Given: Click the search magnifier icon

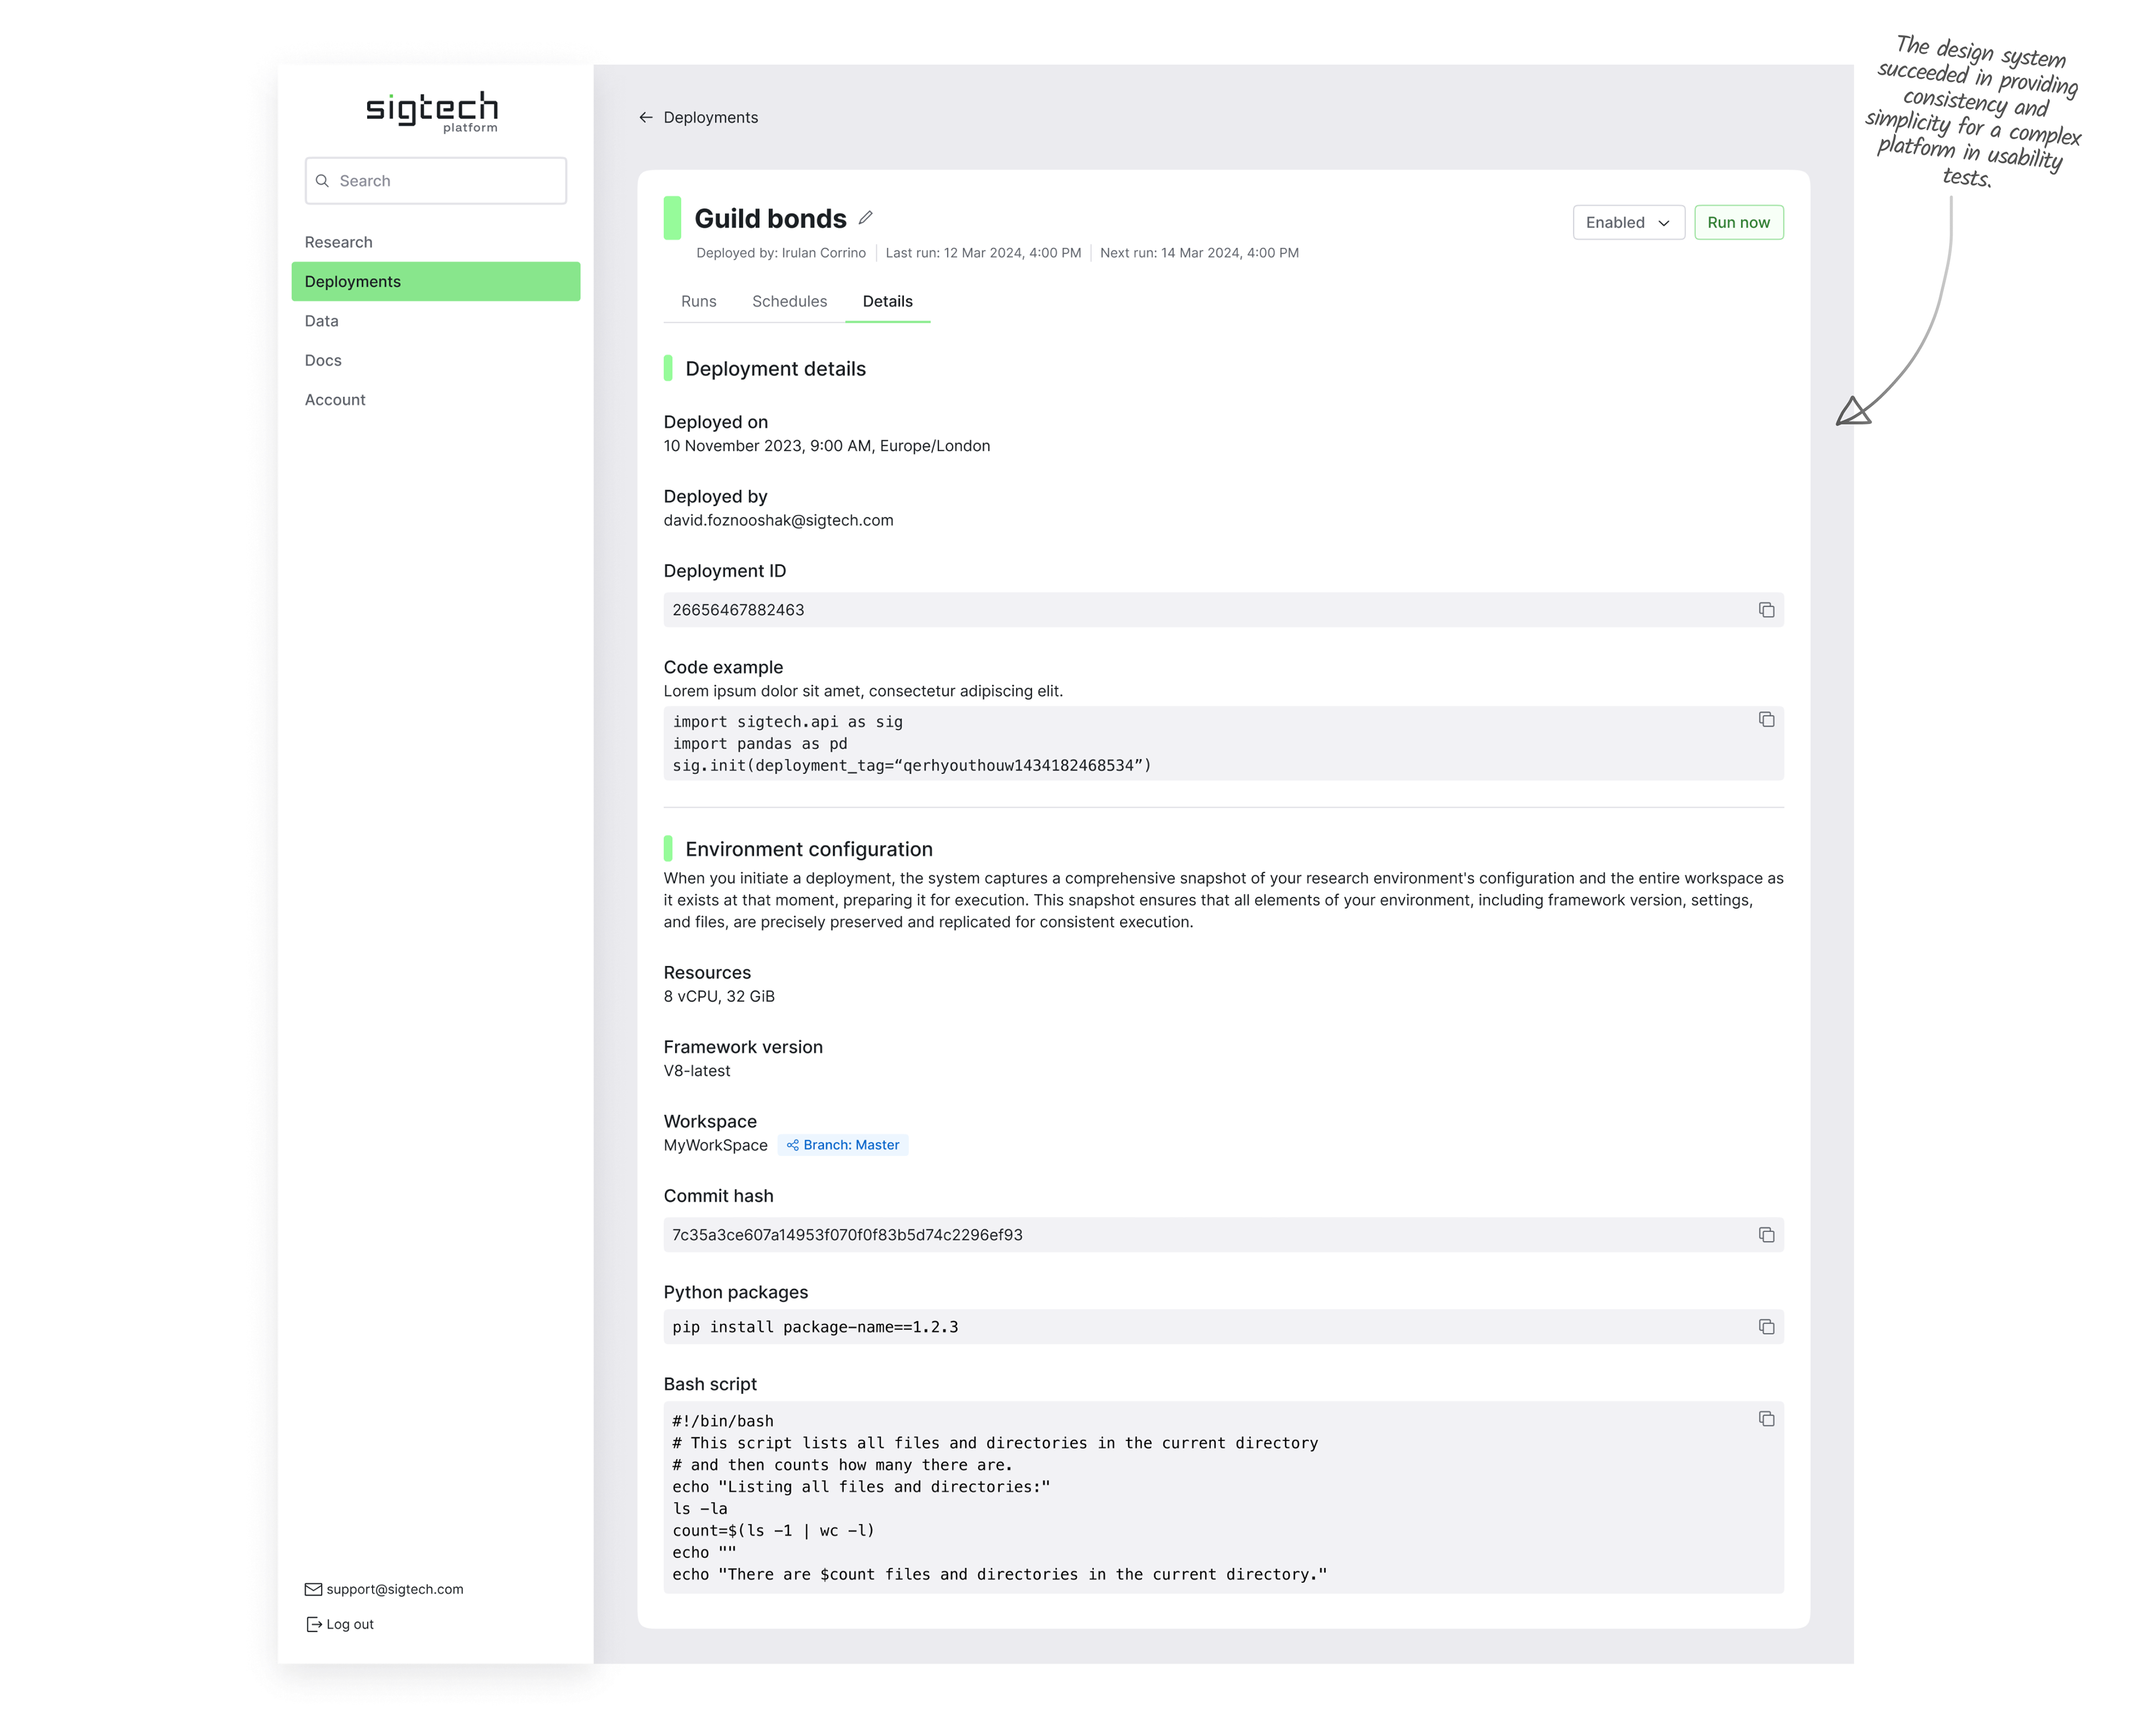Looking at the screenshot, I should (322, 181).
